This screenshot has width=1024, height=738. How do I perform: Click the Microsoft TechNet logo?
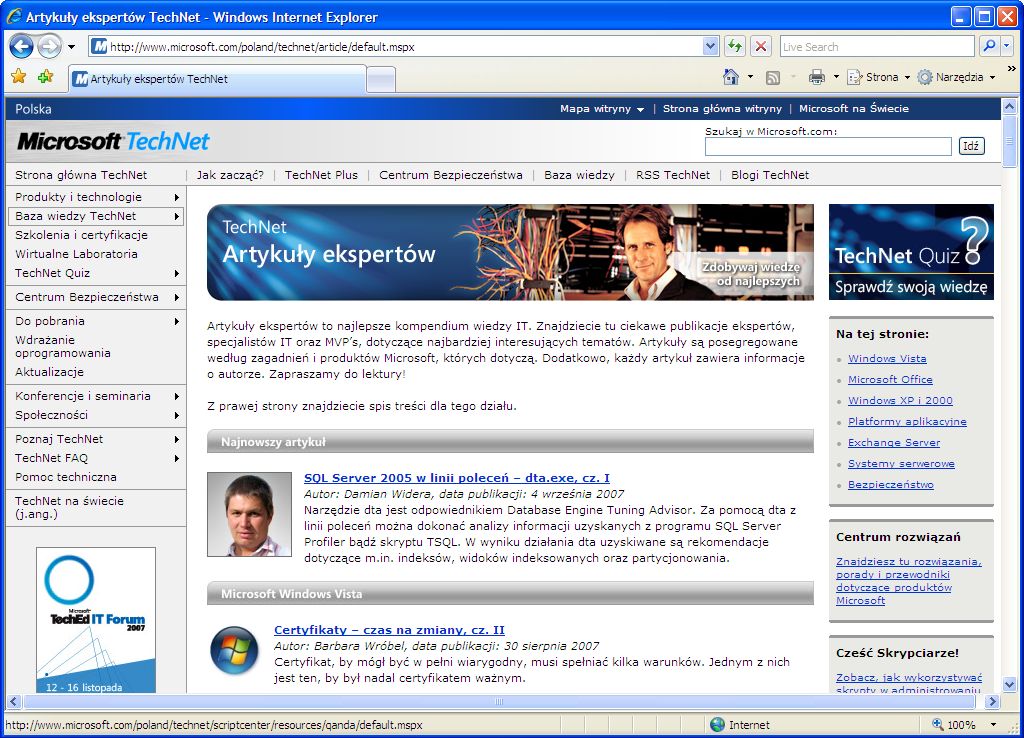[x=114, y=141]
